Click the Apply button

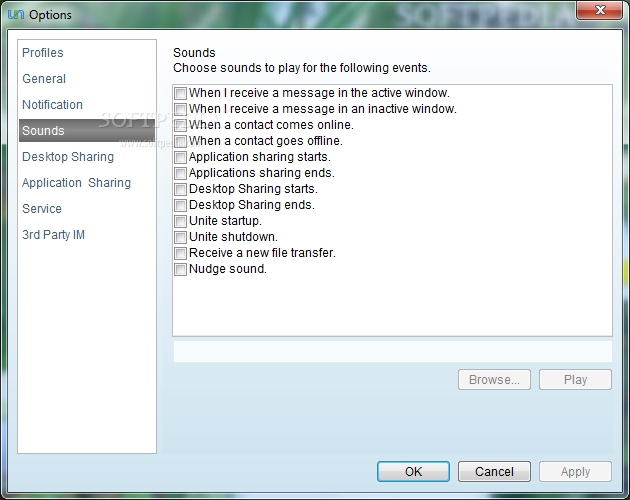[x=575, y=471]
